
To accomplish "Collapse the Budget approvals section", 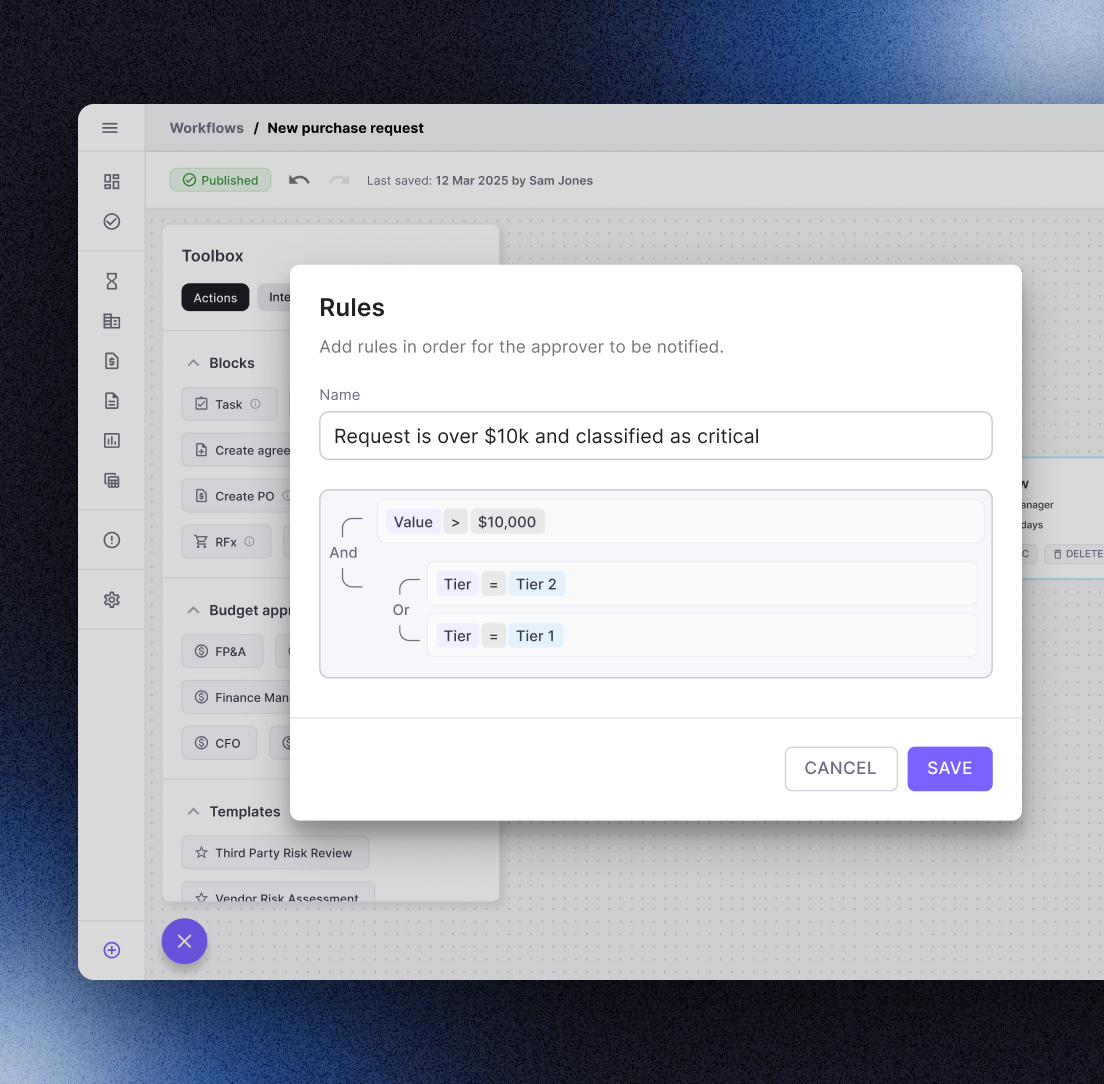I will pyautogui.click(x=193, y=610).
